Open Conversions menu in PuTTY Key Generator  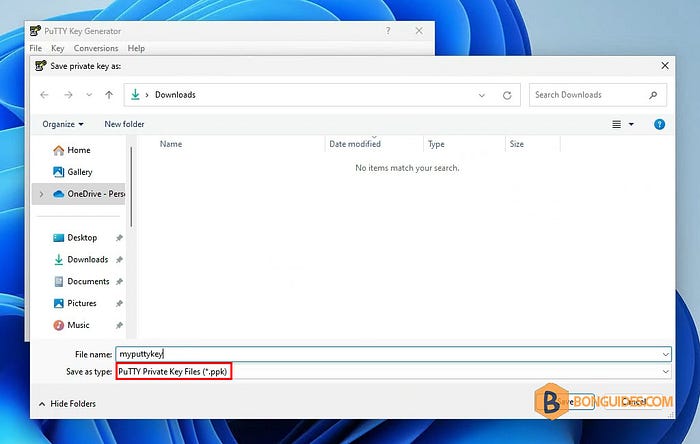(96, 48)
